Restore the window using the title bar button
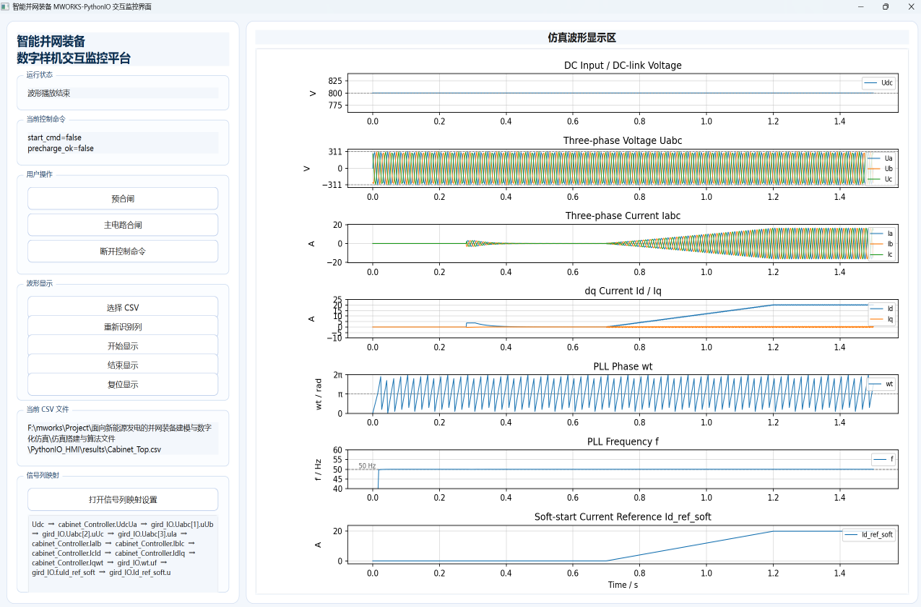Screen dimensions: 921x607 885,6
